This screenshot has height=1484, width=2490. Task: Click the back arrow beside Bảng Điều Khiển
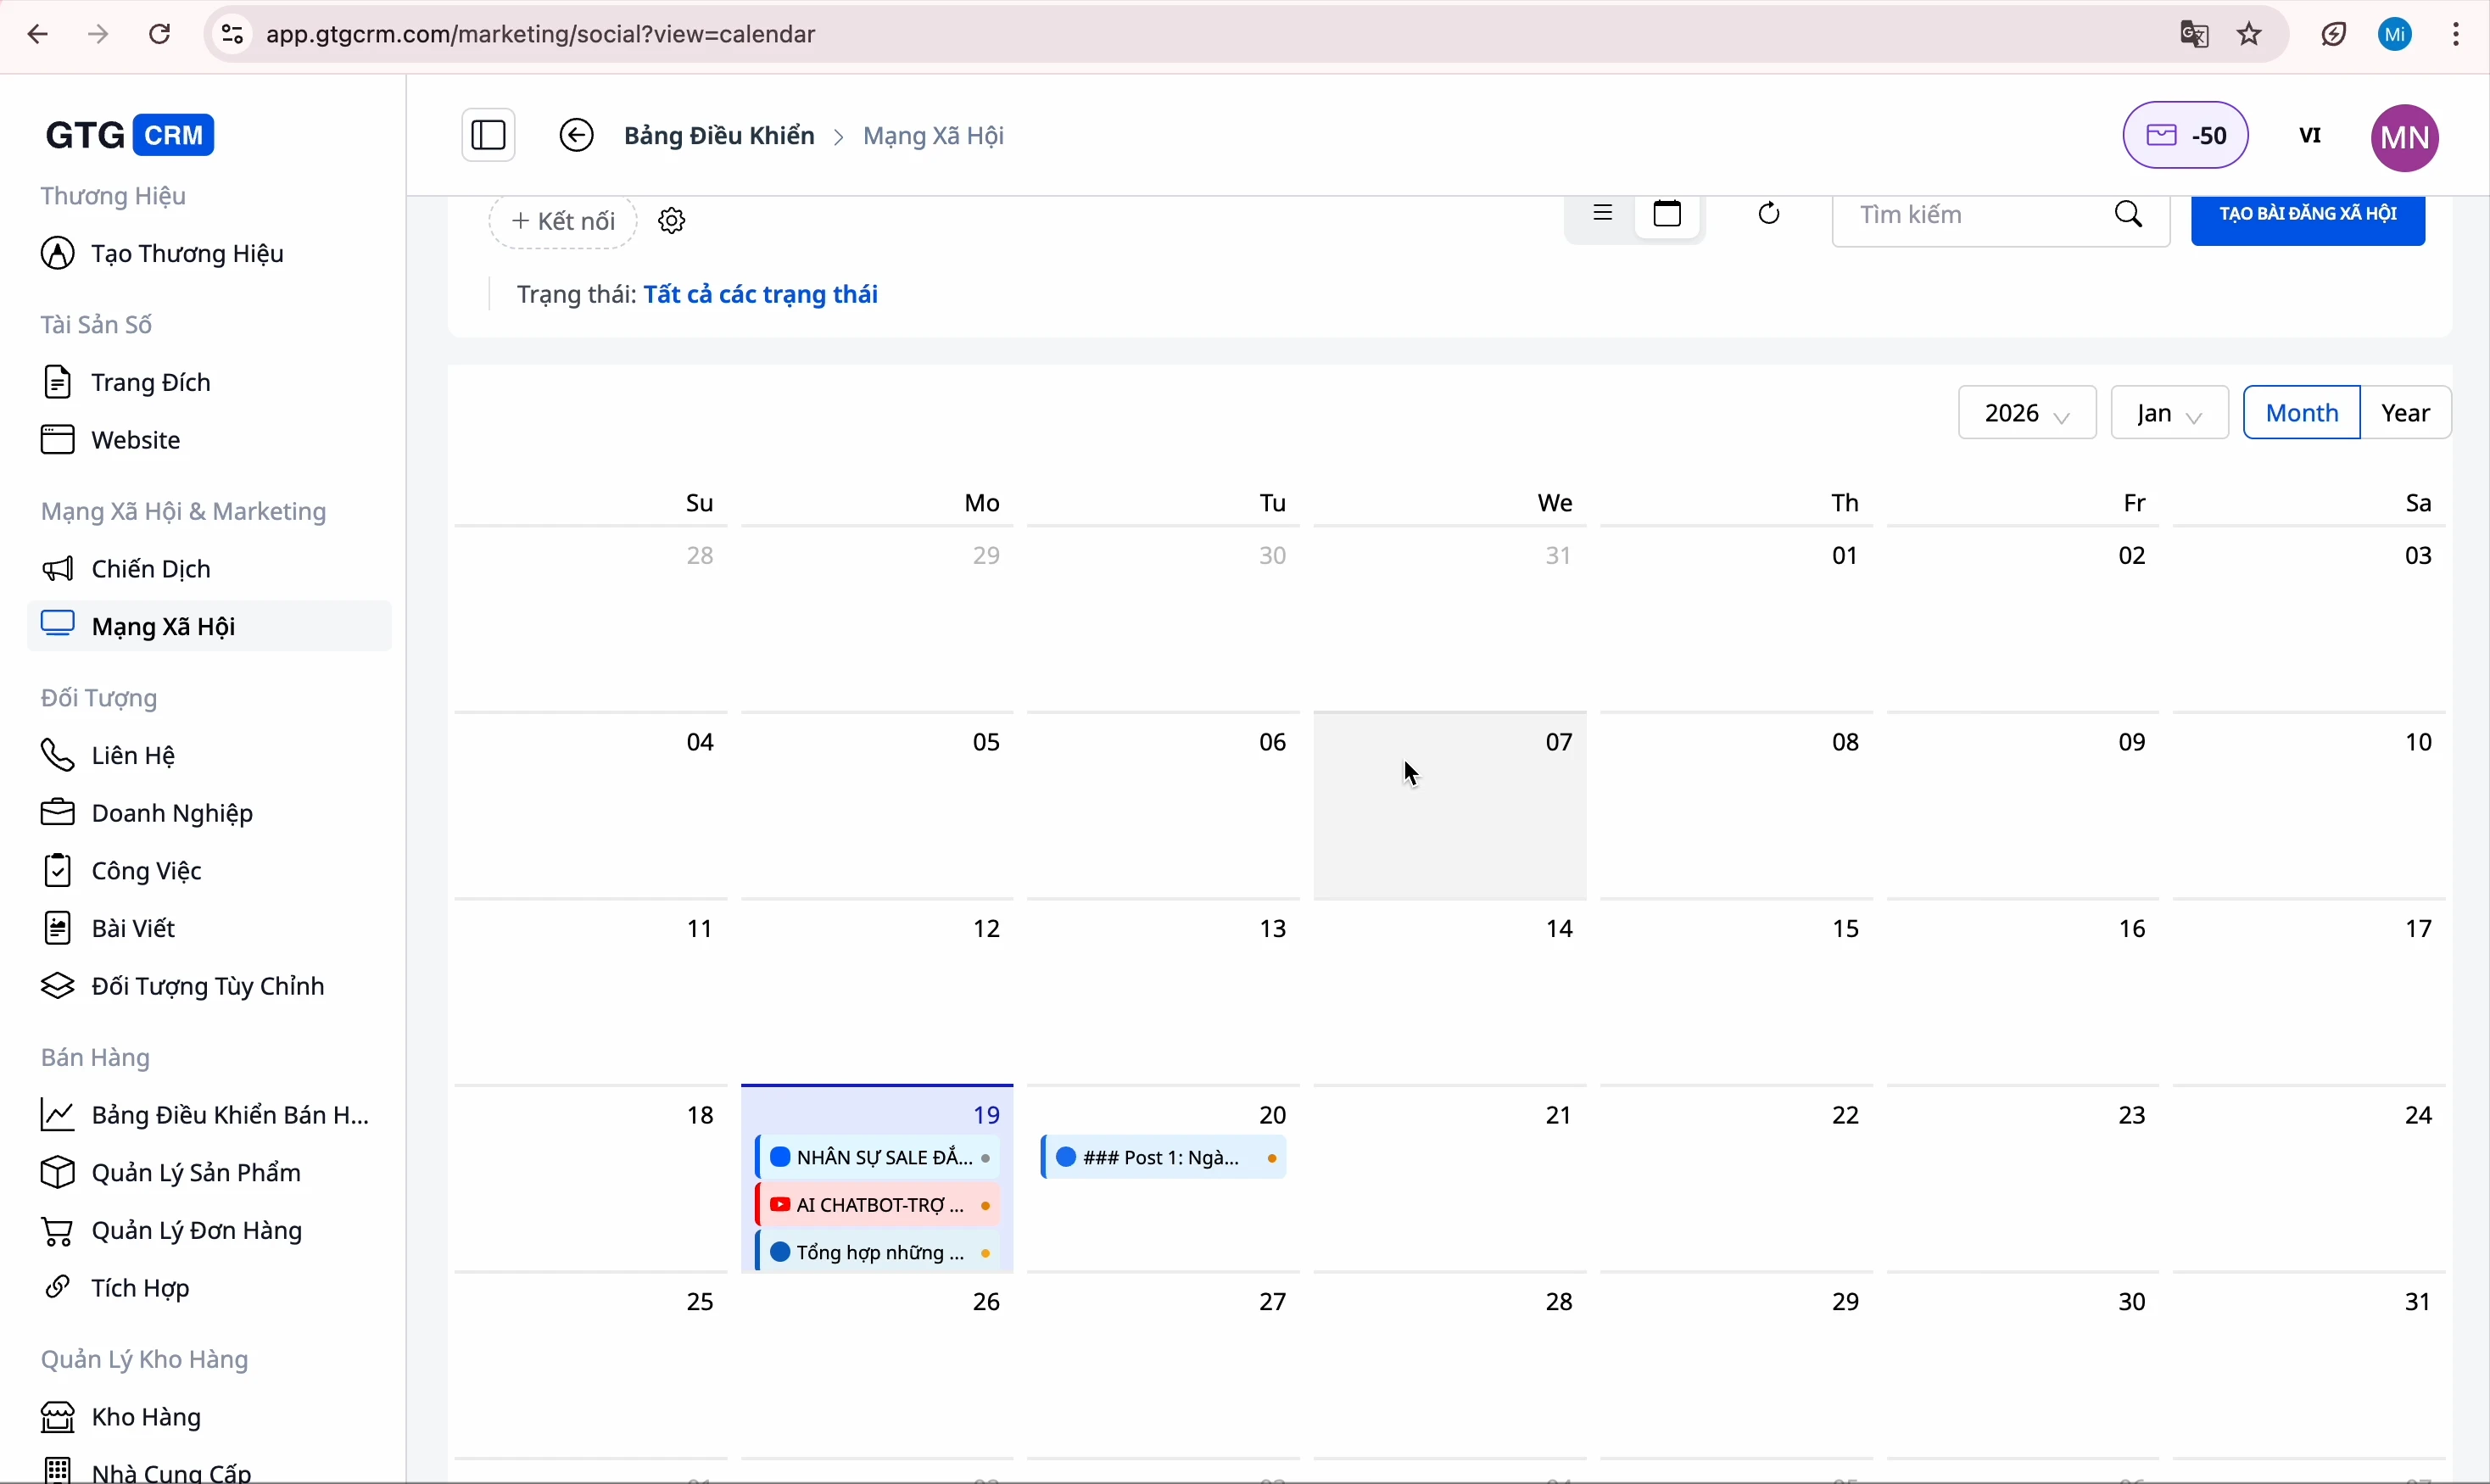pyautogui.click(x=577, y=135)
